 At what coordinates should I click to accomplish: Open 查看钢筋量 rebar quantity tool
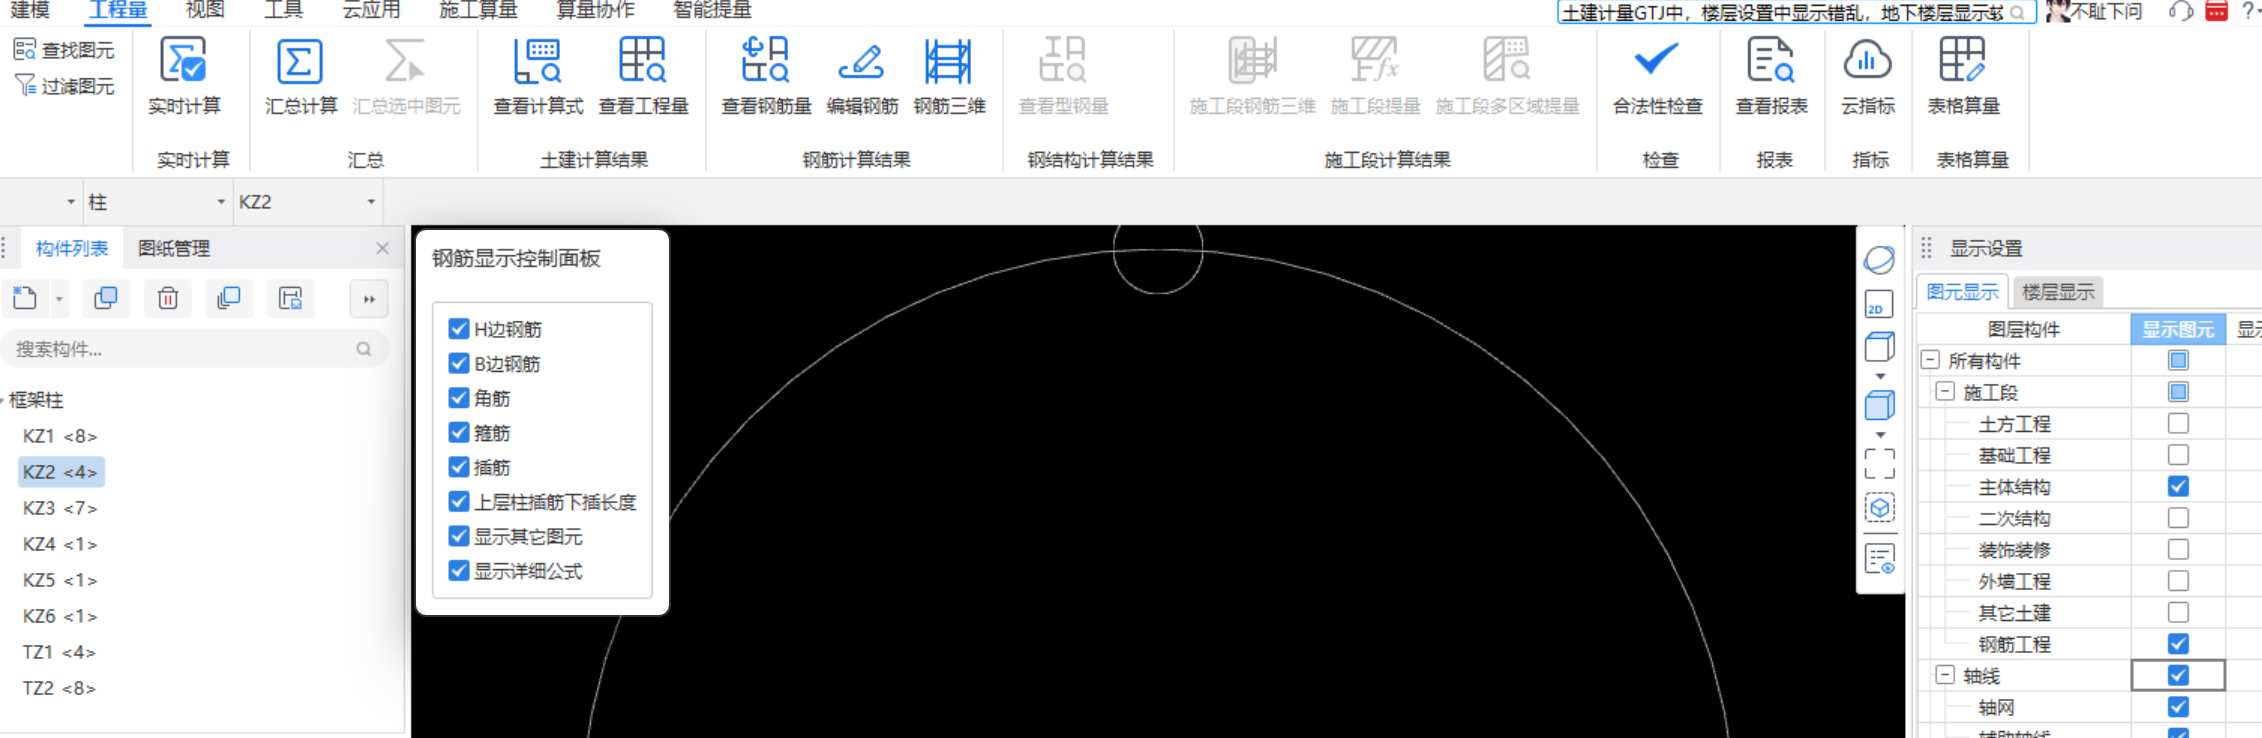[x=766, y=76]
